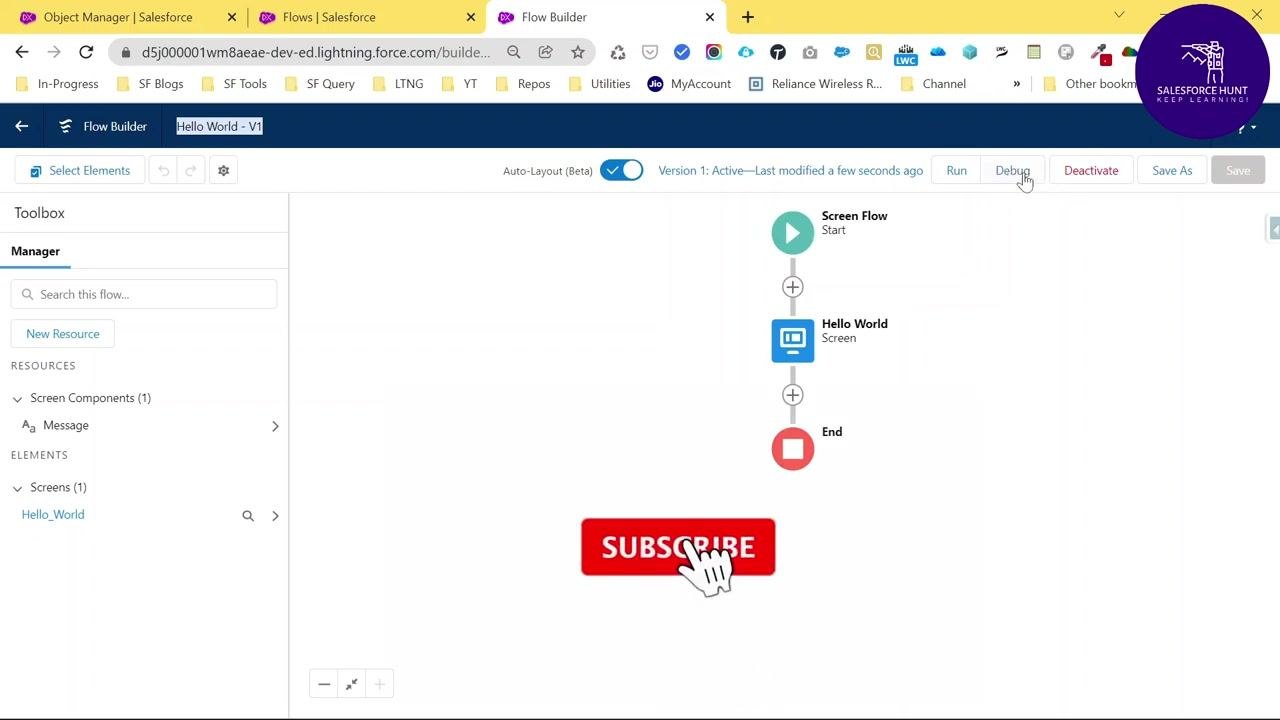Click the Screen Flow Start play icon
Viewport: 1280px width, 720px height.
click(793, 233)
